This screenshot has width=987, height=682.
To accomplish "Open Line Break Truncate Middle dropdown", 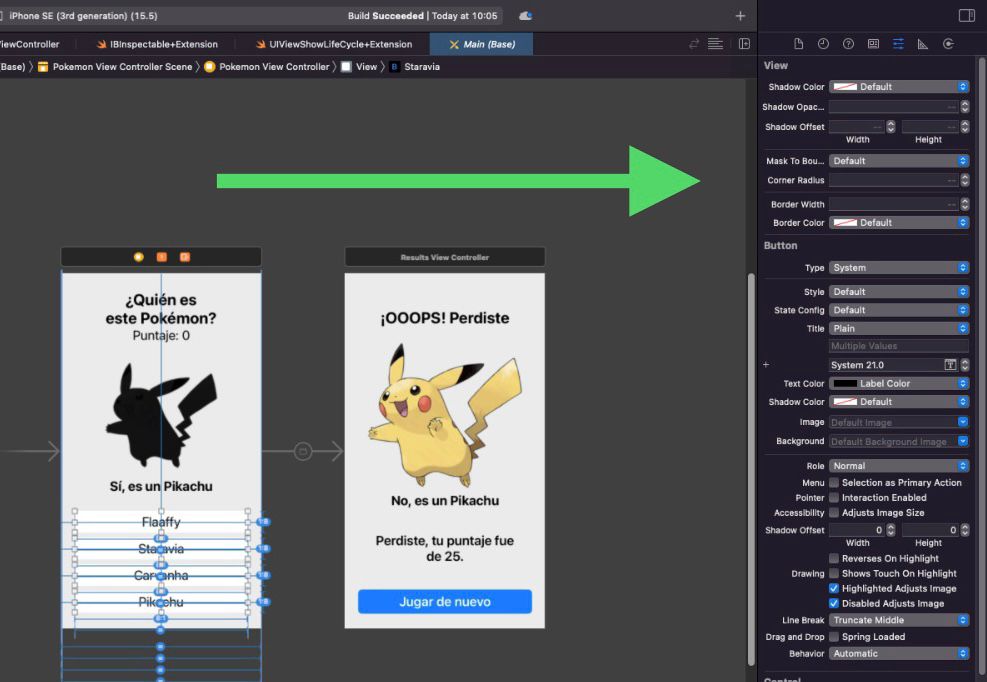I will [899, 620].
